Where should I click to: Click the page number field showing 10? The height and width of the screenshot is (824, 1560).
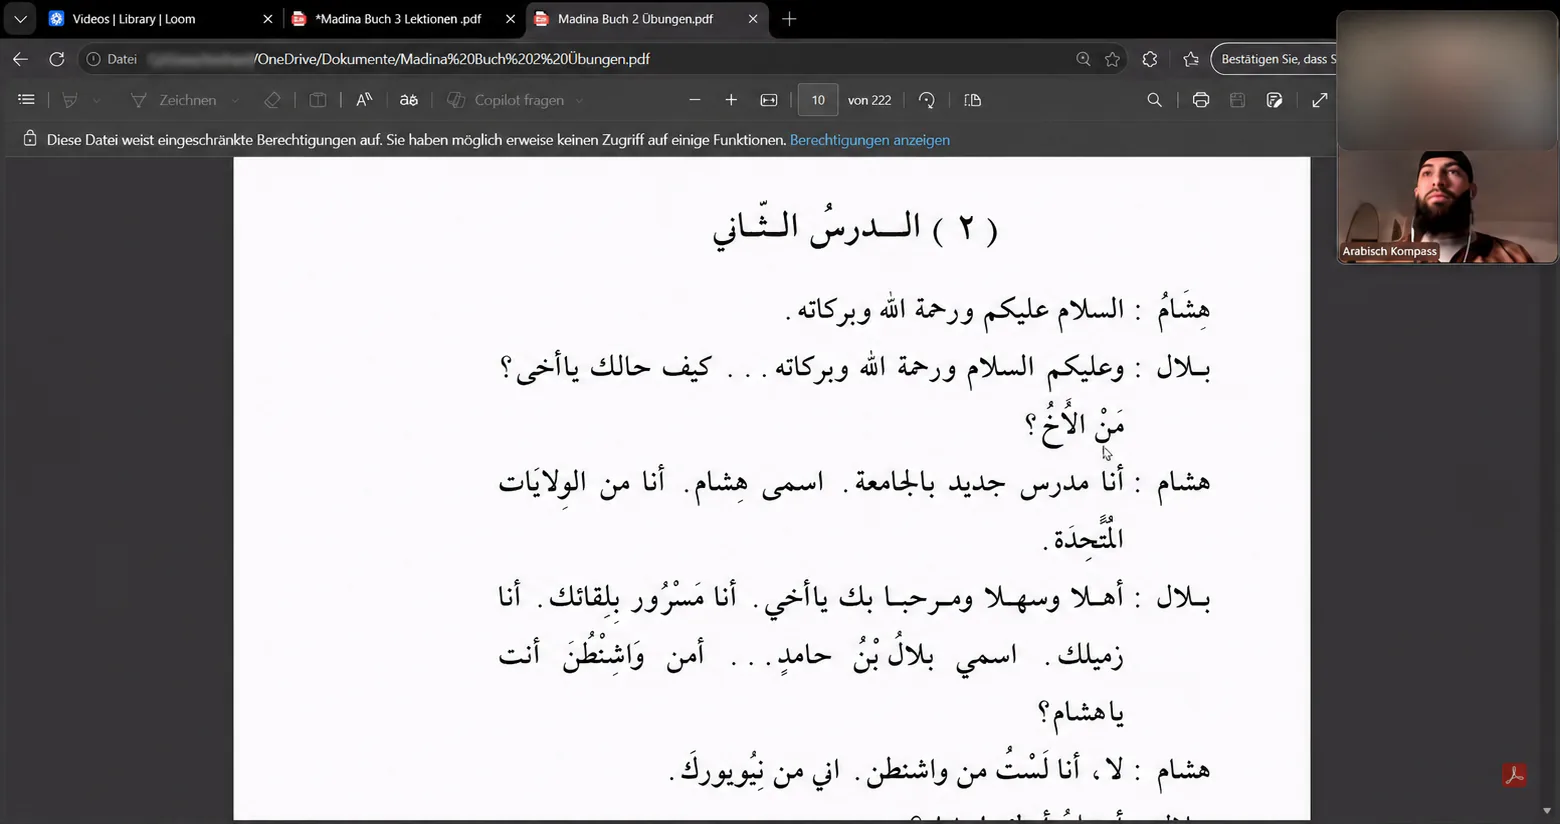(818, 100)
